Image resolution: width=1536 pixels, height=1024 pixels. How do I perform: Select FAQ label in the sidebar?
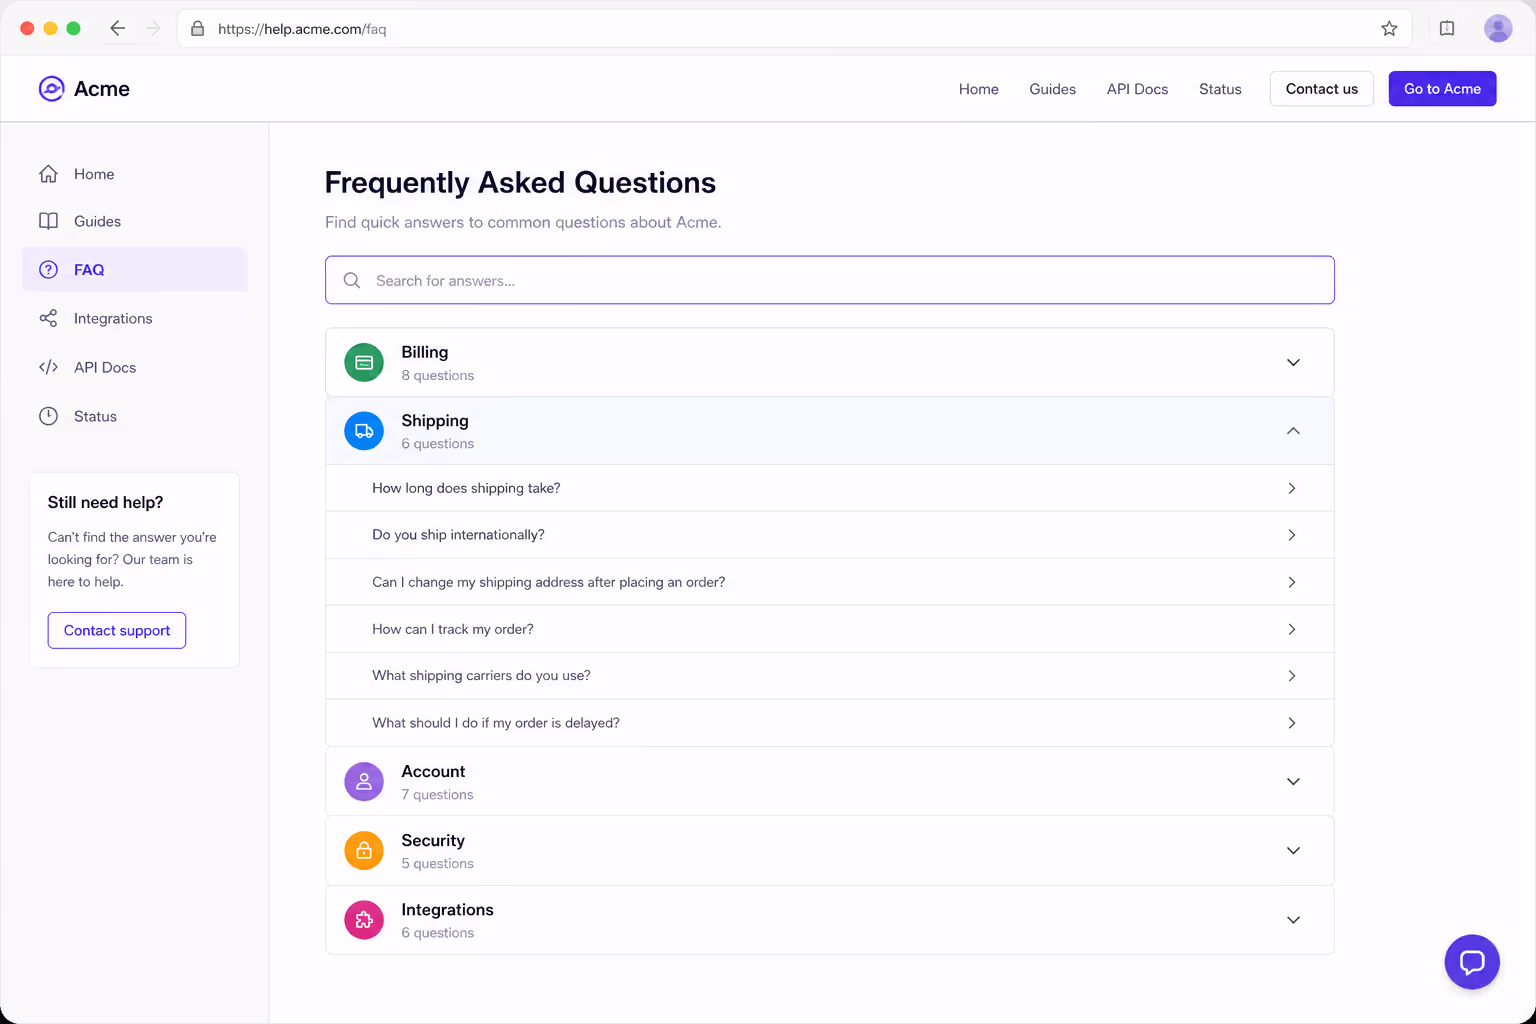[89, 270]
